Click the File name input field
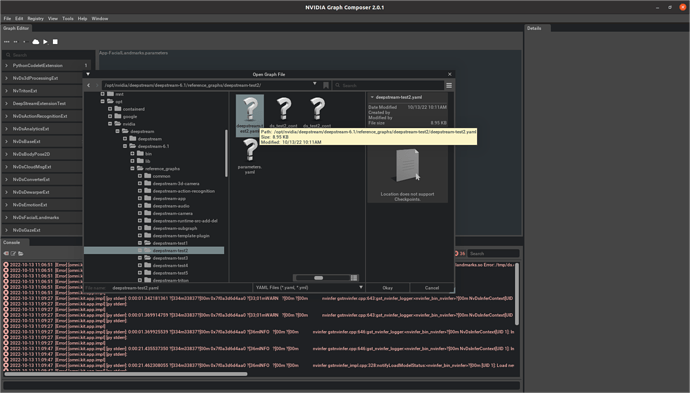The image size is (690, 393). click(x=180, y=288)
